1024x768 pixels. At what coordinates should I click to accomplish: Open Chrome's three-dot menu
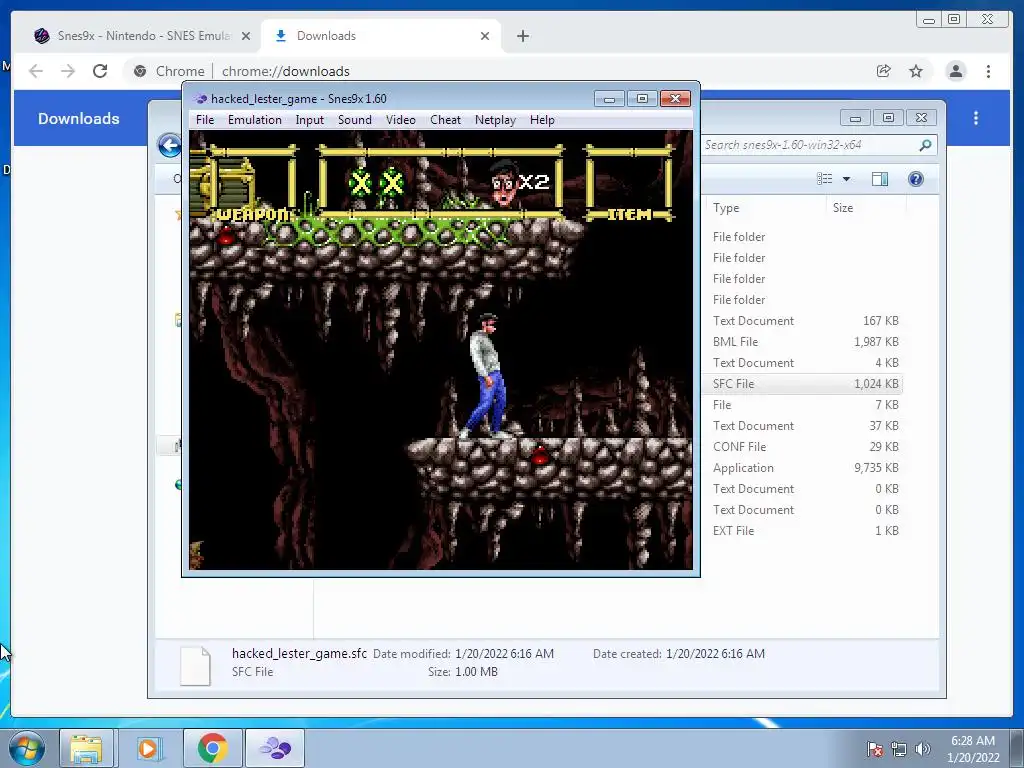click(x=988, y=71)
